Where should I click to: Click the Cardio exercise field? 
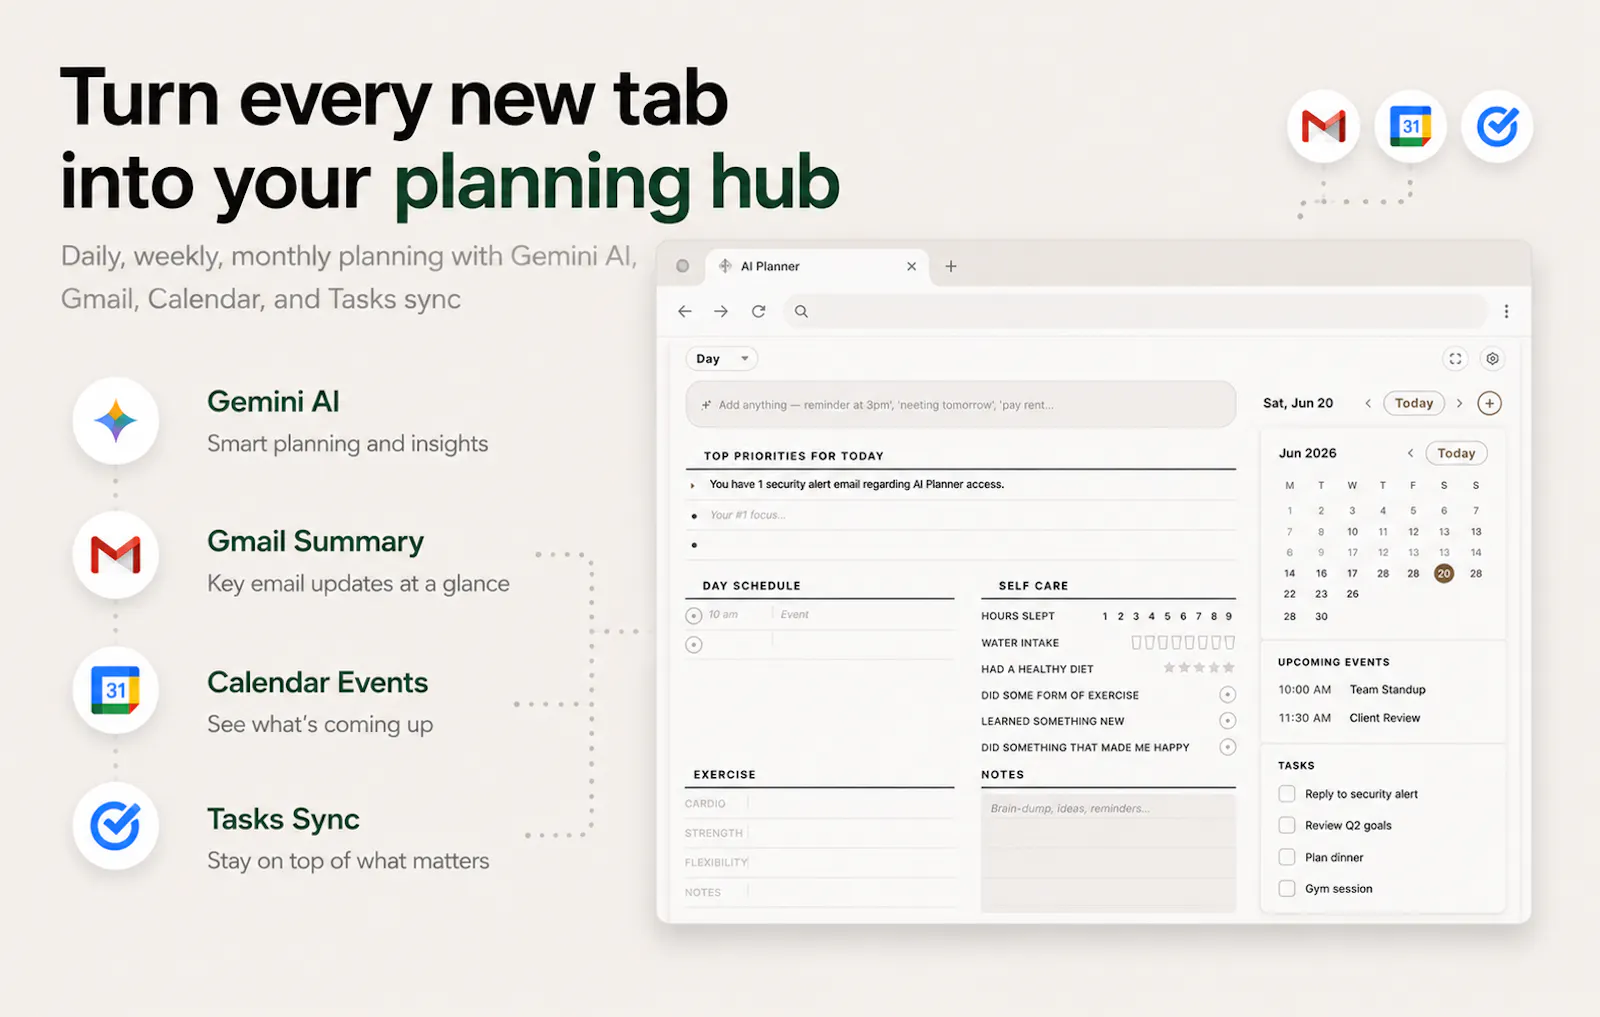(850, 803)
